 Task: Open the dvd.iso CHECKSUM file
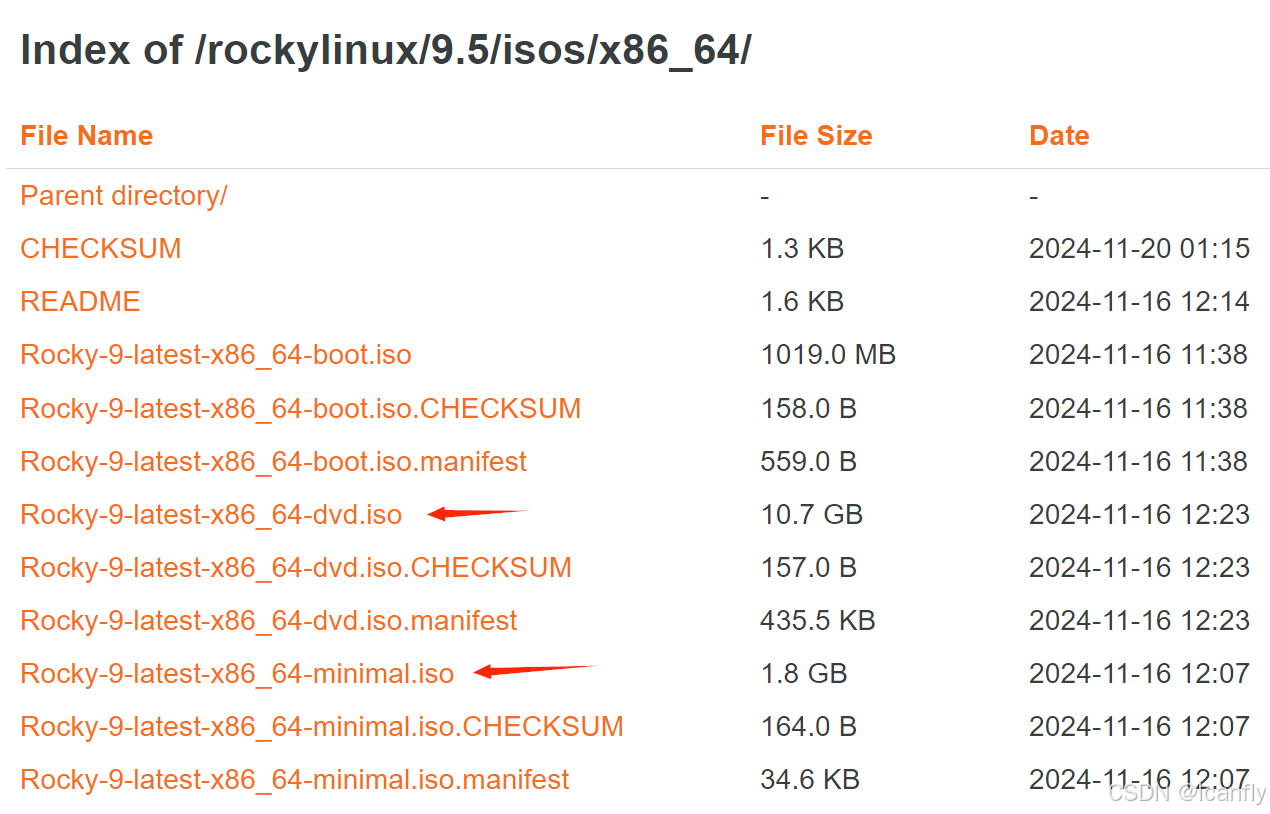(x=295, y=567)
